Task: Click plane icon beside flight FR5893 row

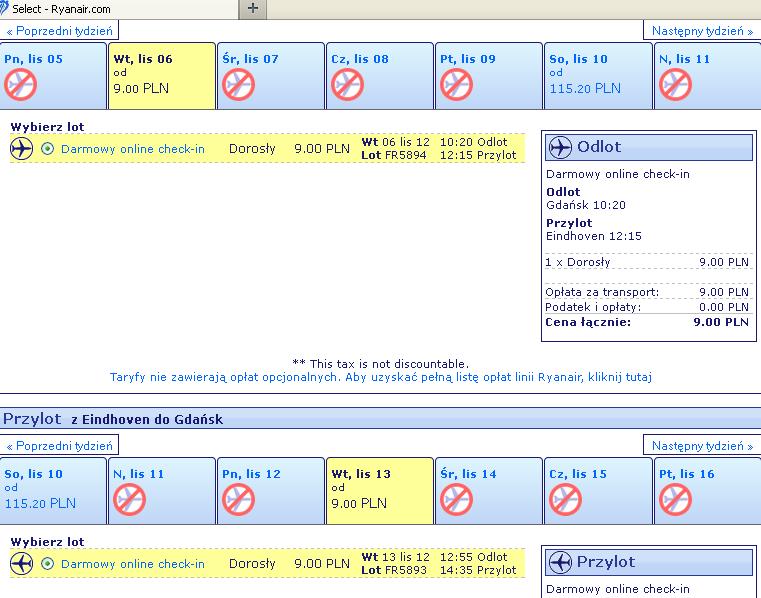Action: (22, 564)
